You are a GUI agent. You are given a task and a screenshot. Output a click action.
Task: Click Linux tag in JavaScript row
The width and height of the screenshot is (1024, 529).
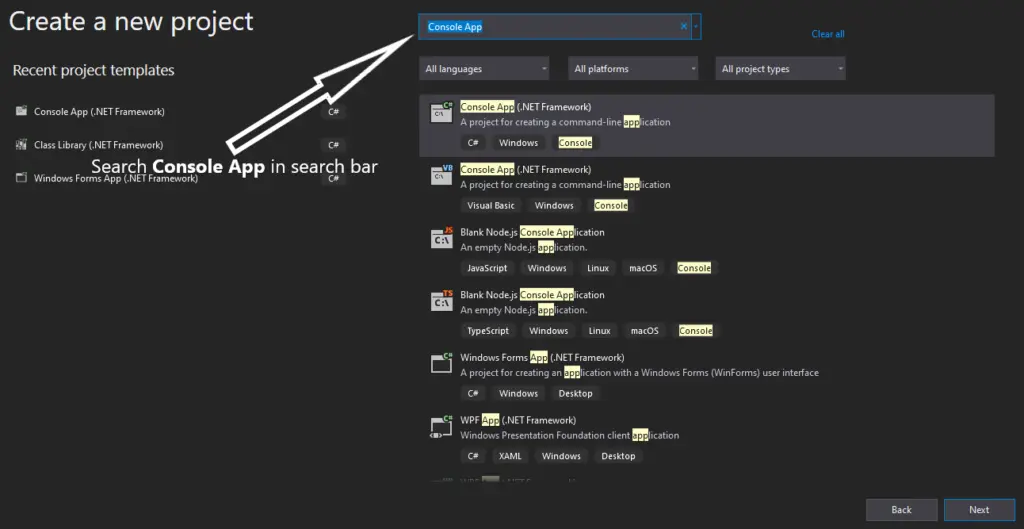(x=598, y=268)
